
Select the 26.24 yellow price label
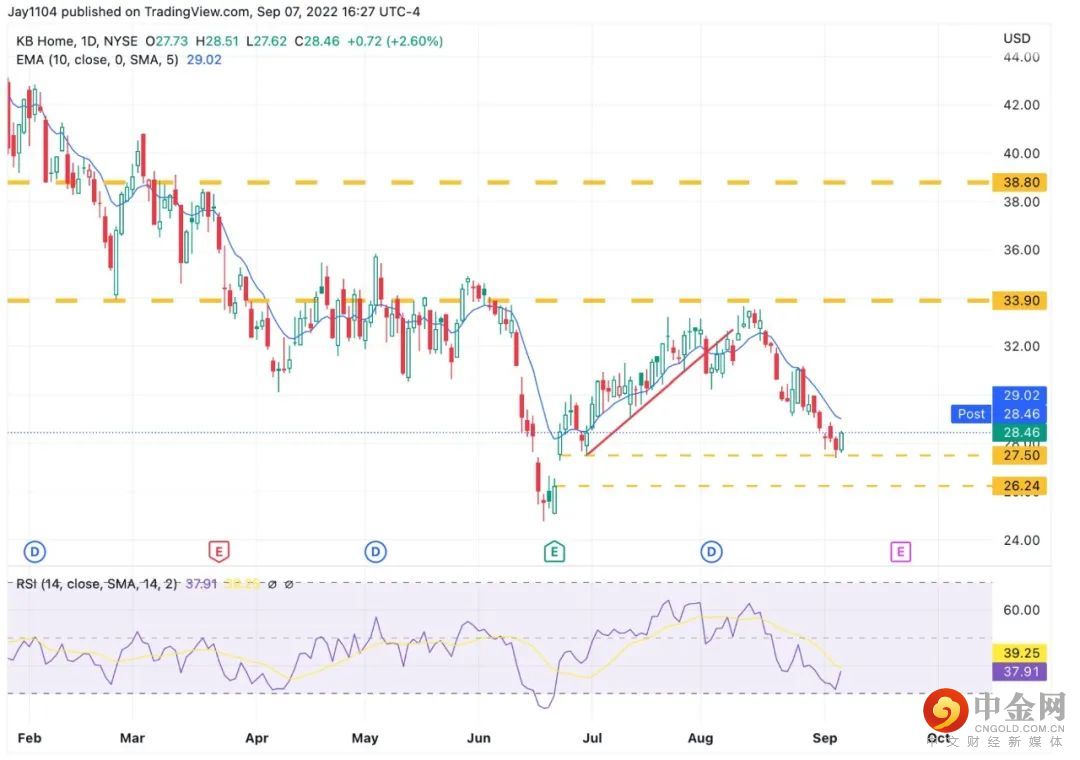(x=1020, y=486)
